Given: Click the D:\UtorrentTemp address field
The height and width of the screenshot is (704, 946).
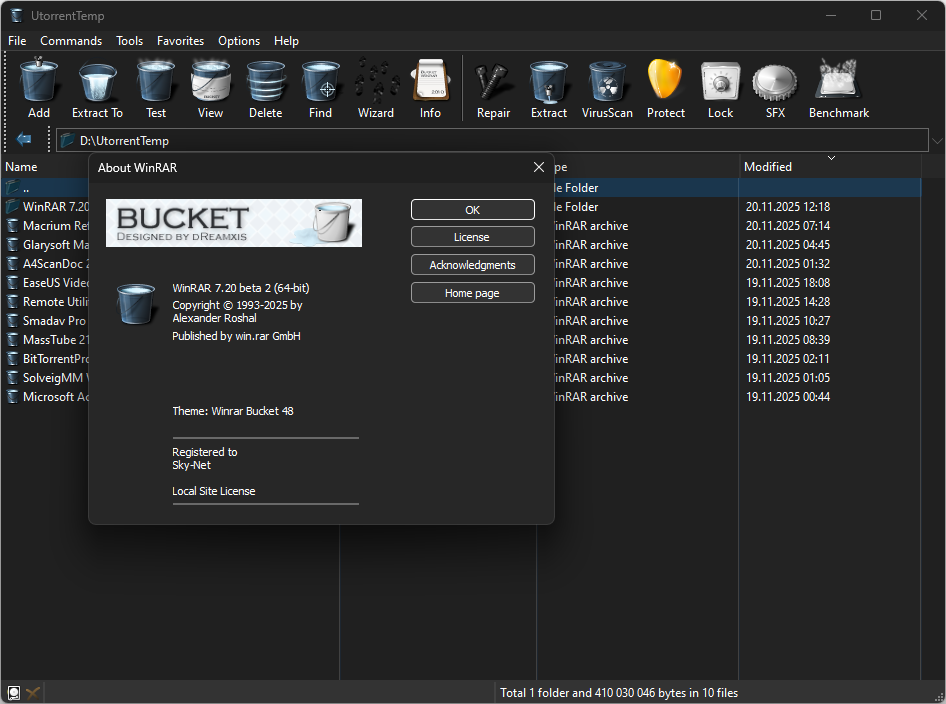Looking at the screenshot, I should (x=492, y=141).
